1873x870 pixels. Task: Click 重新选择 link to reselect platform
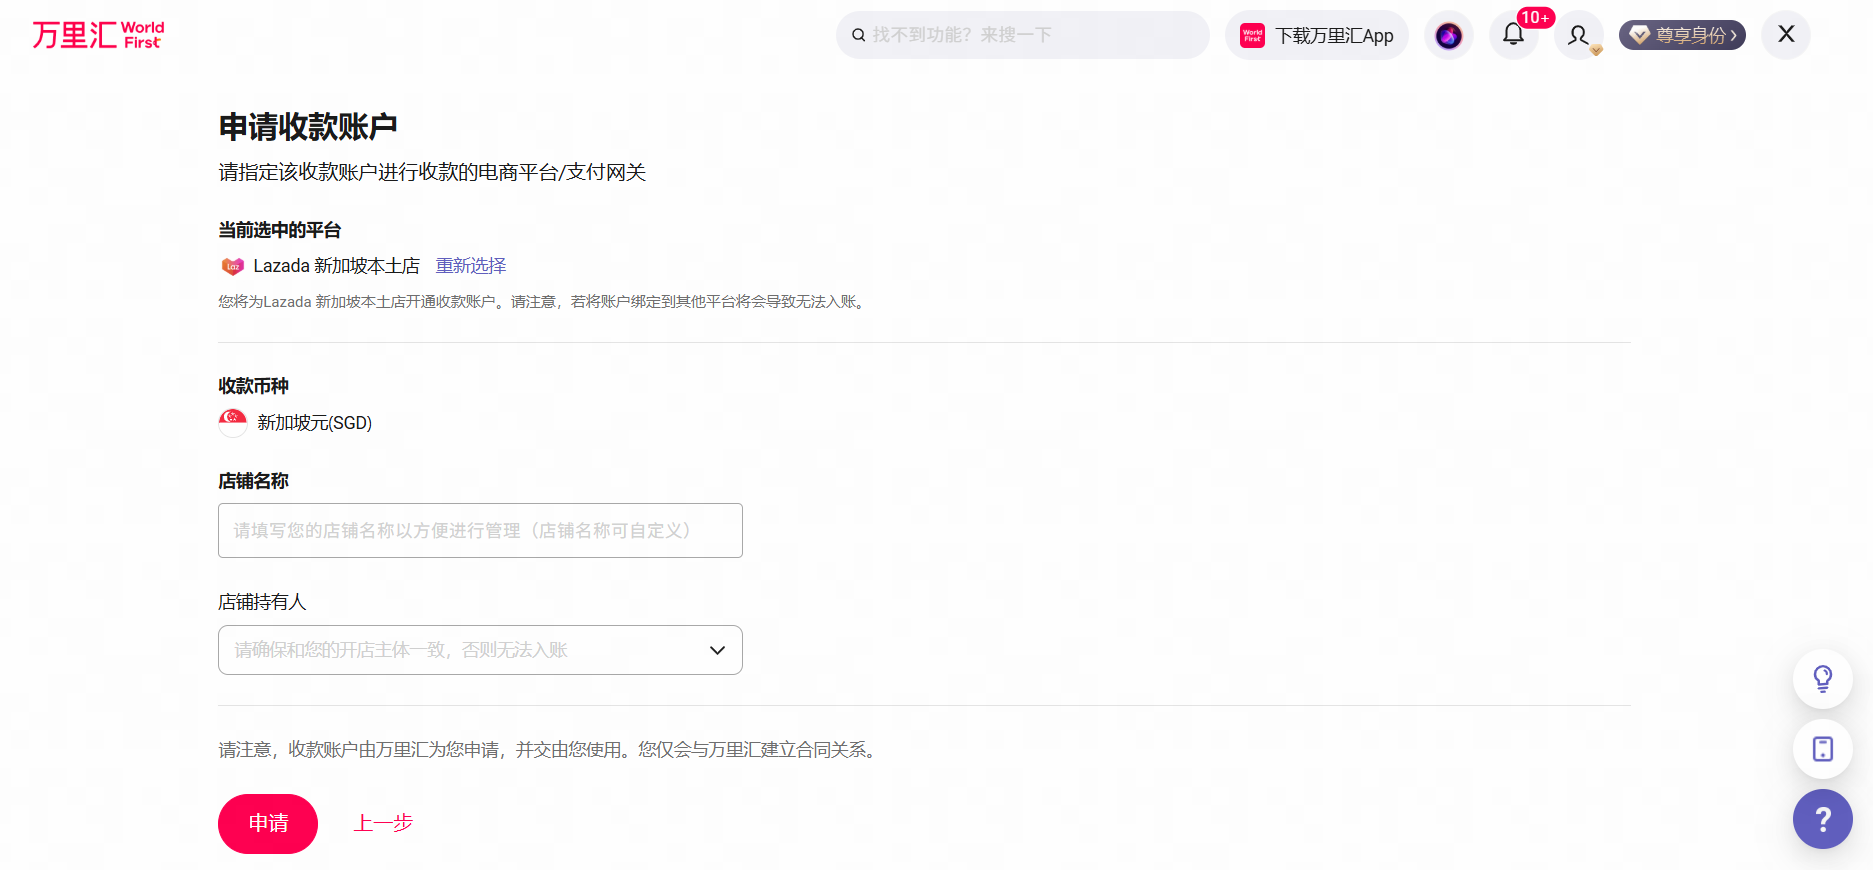(x=471, y=266)
